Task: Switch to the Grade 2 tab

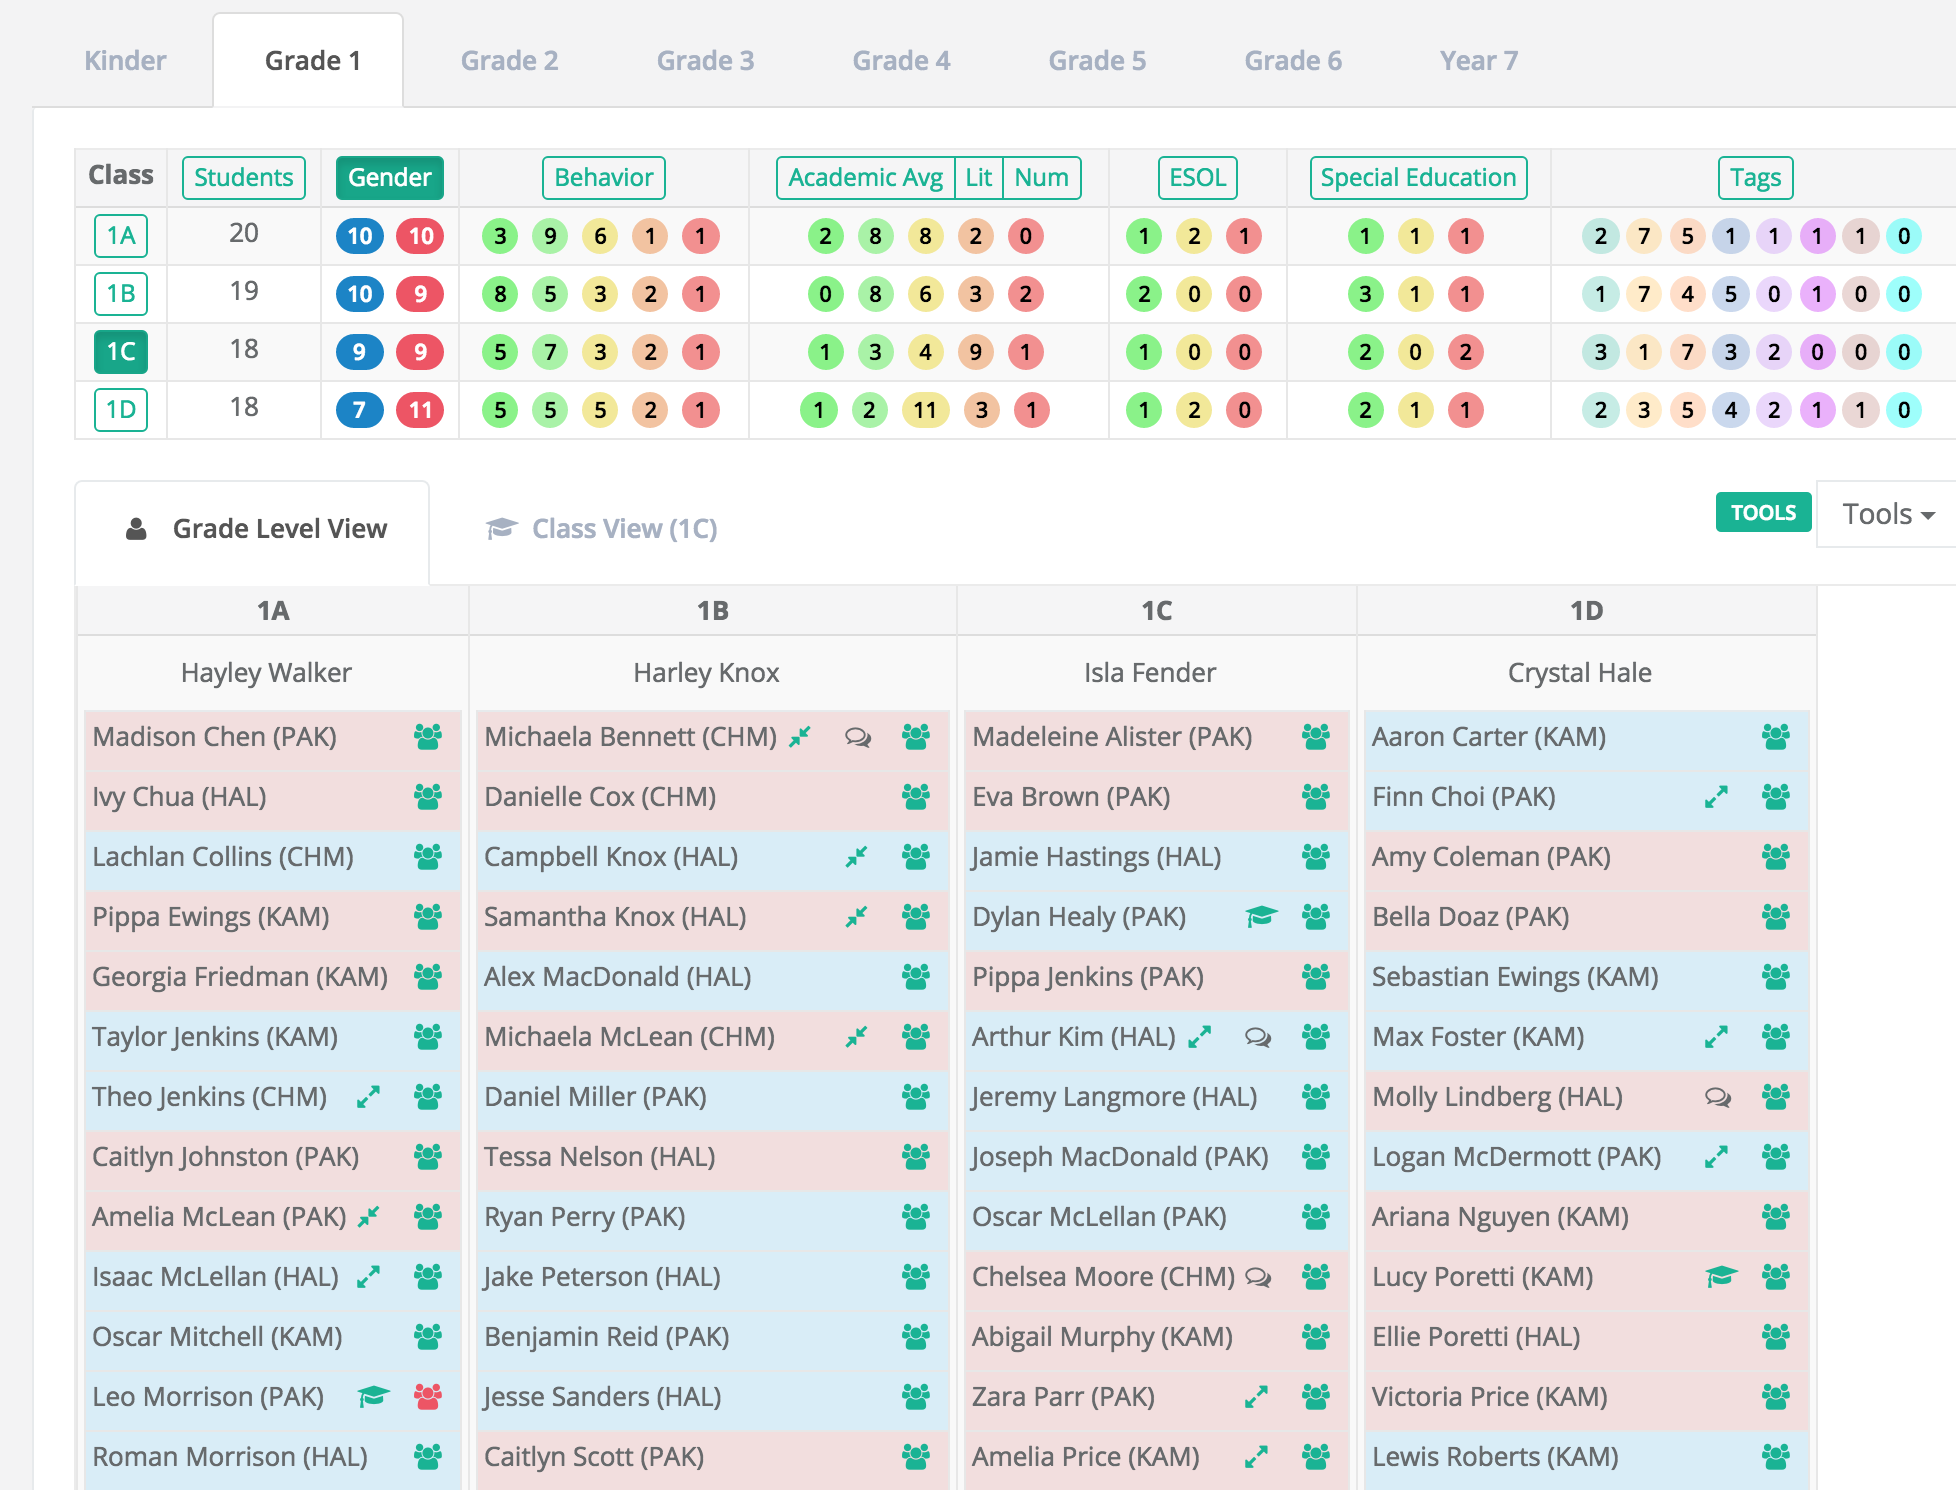Action: (509, 60)
